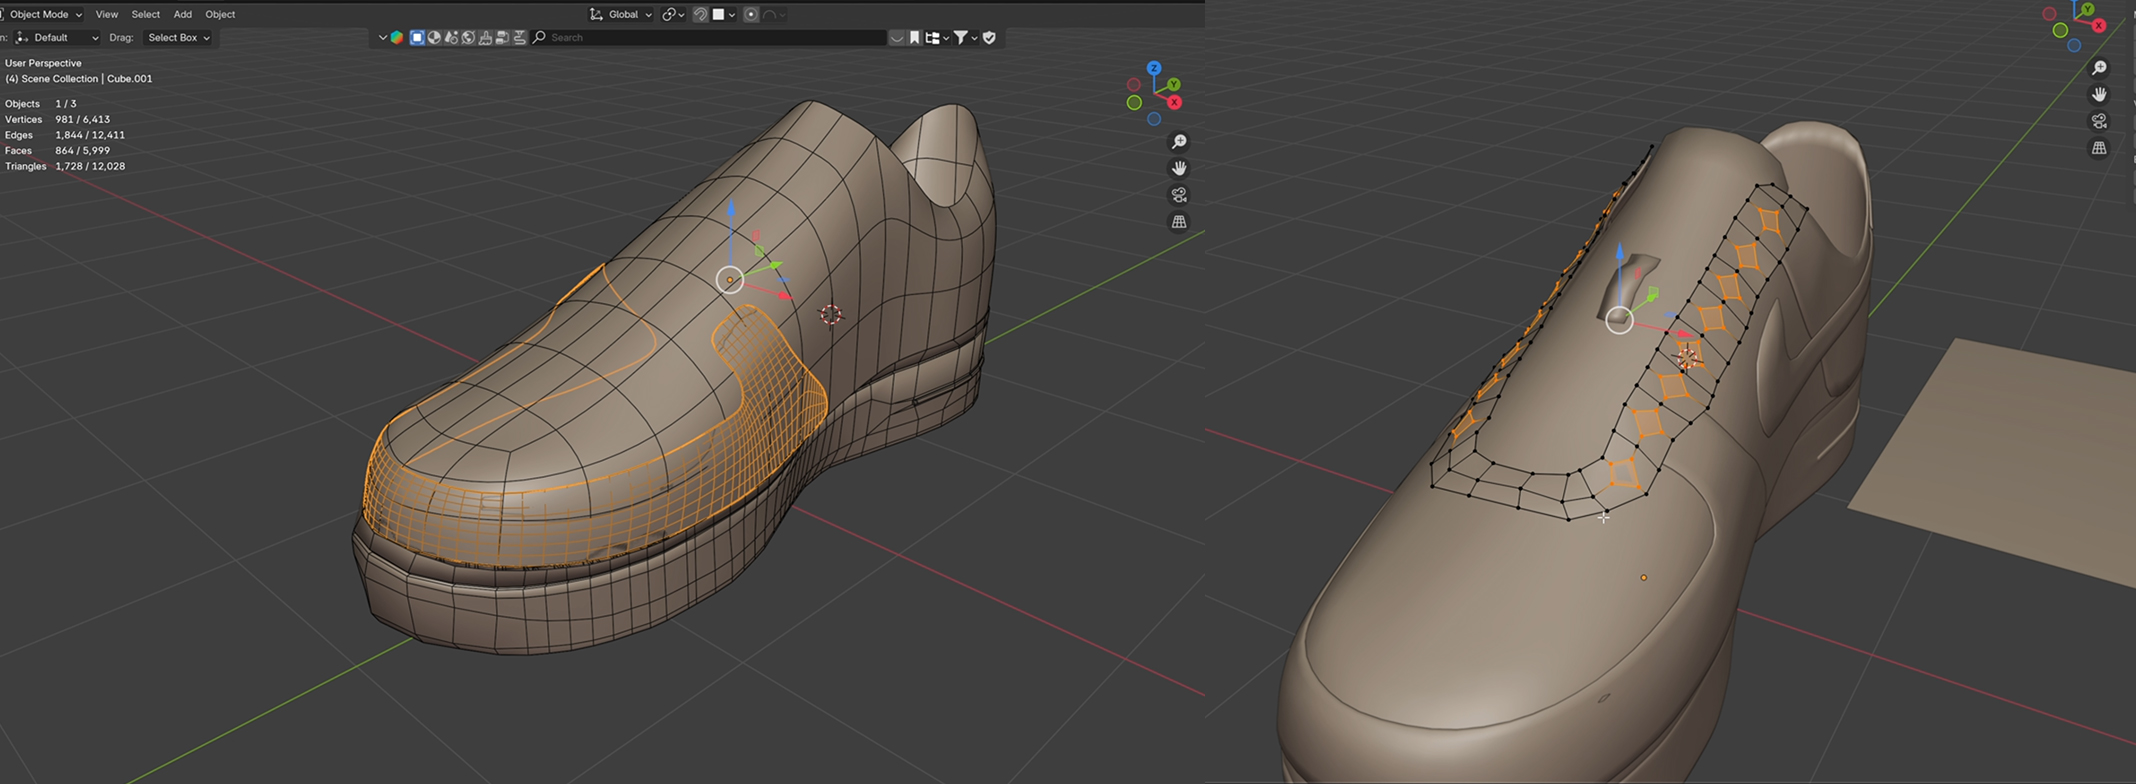The height and width of the screenshot is (784, 2136).
Task: Click the zoom magnifier in the right viewport
Action: (2099, 68)
